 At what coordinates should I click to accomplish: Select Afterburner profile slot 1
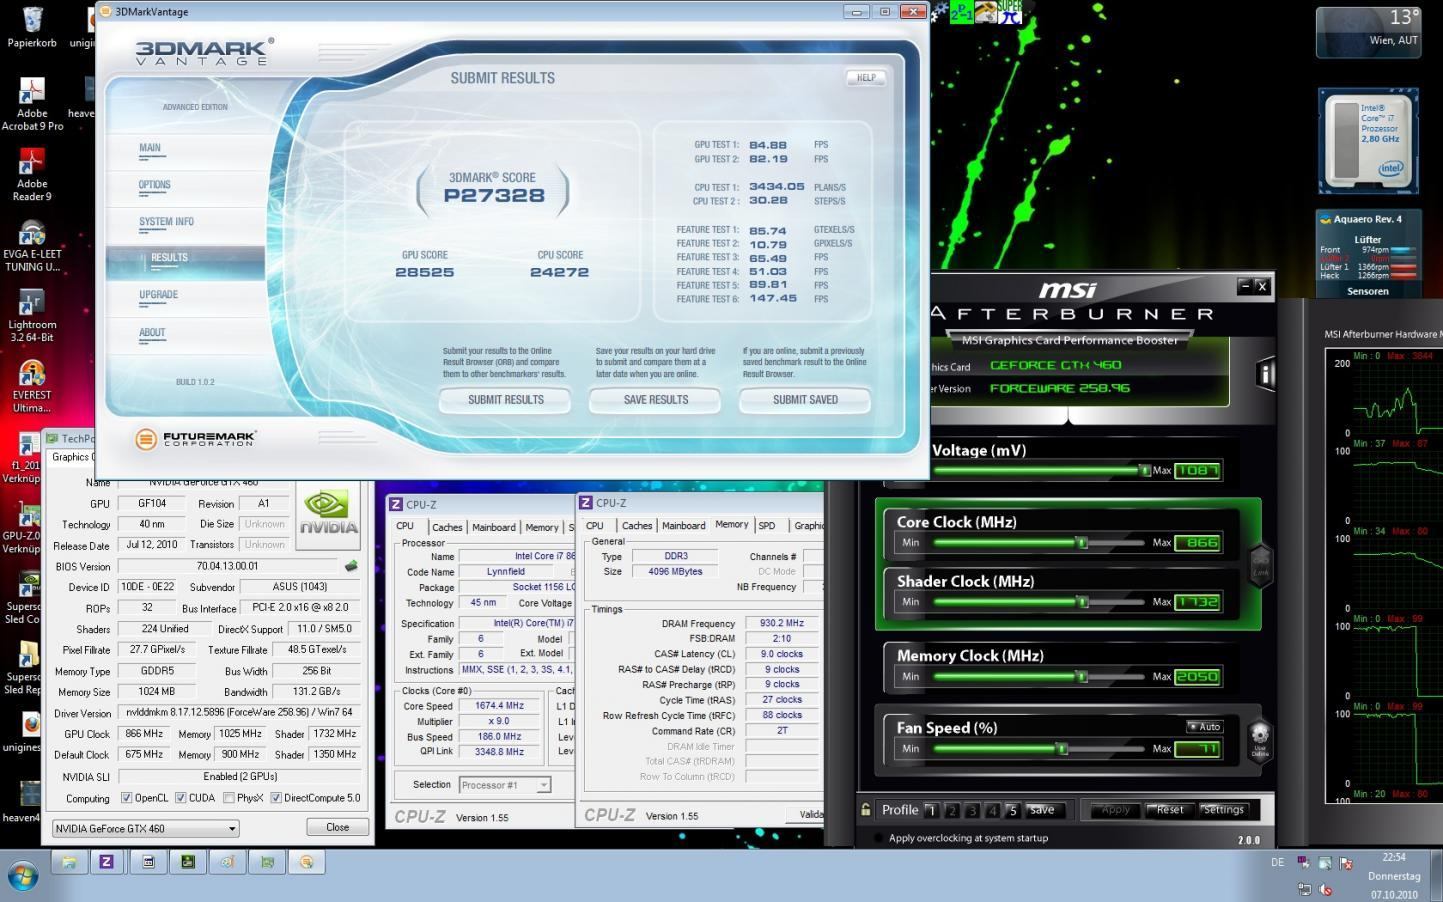tap(931, 810)
